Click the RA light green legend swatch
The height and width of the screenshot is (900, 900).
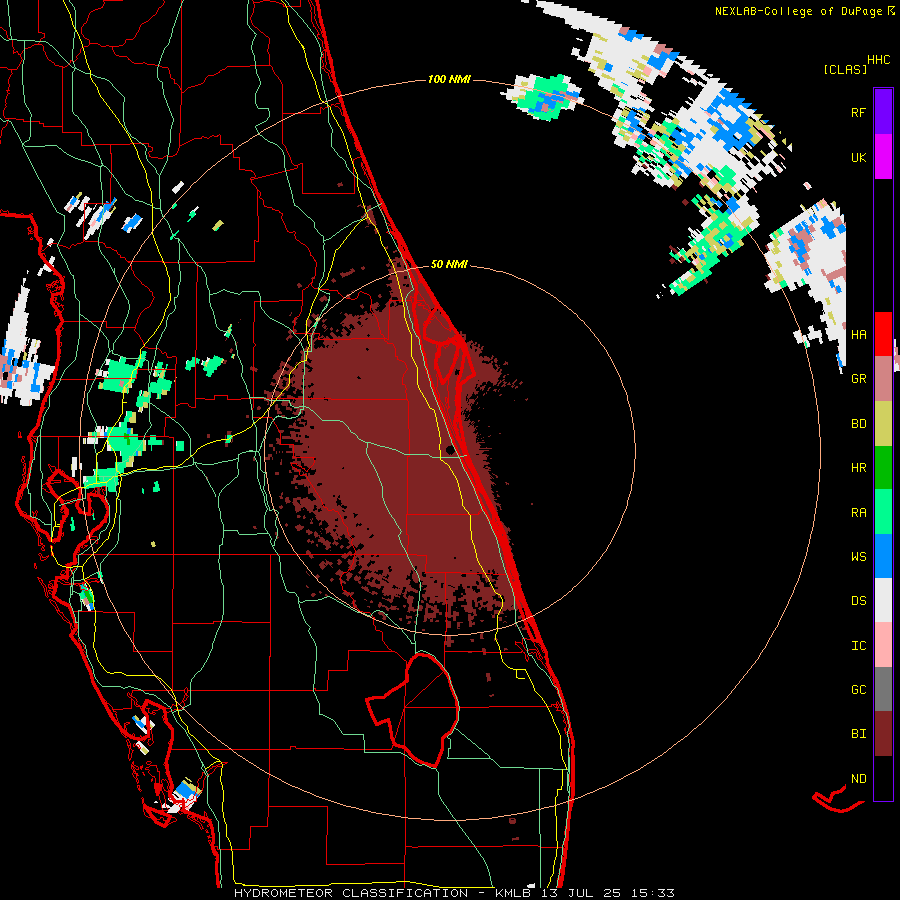(x=883, y=512)
